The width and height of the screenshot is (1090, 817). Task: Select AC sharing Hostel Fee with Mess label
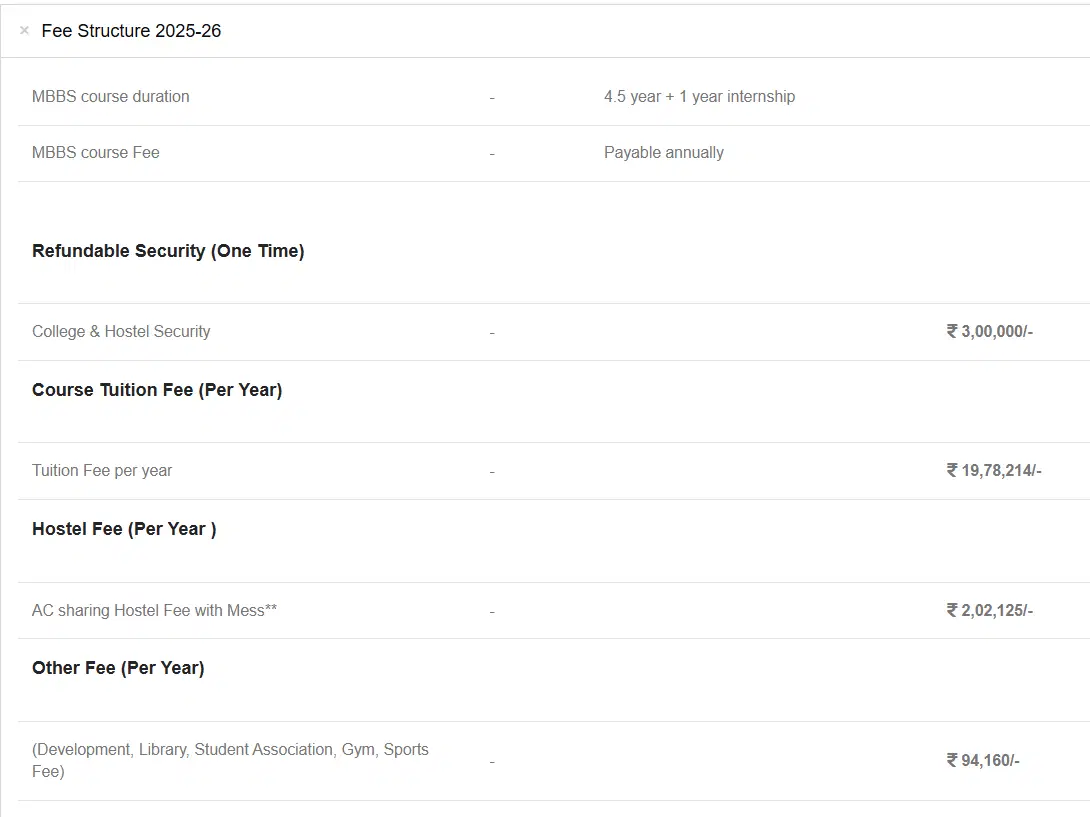pos(154,610)
